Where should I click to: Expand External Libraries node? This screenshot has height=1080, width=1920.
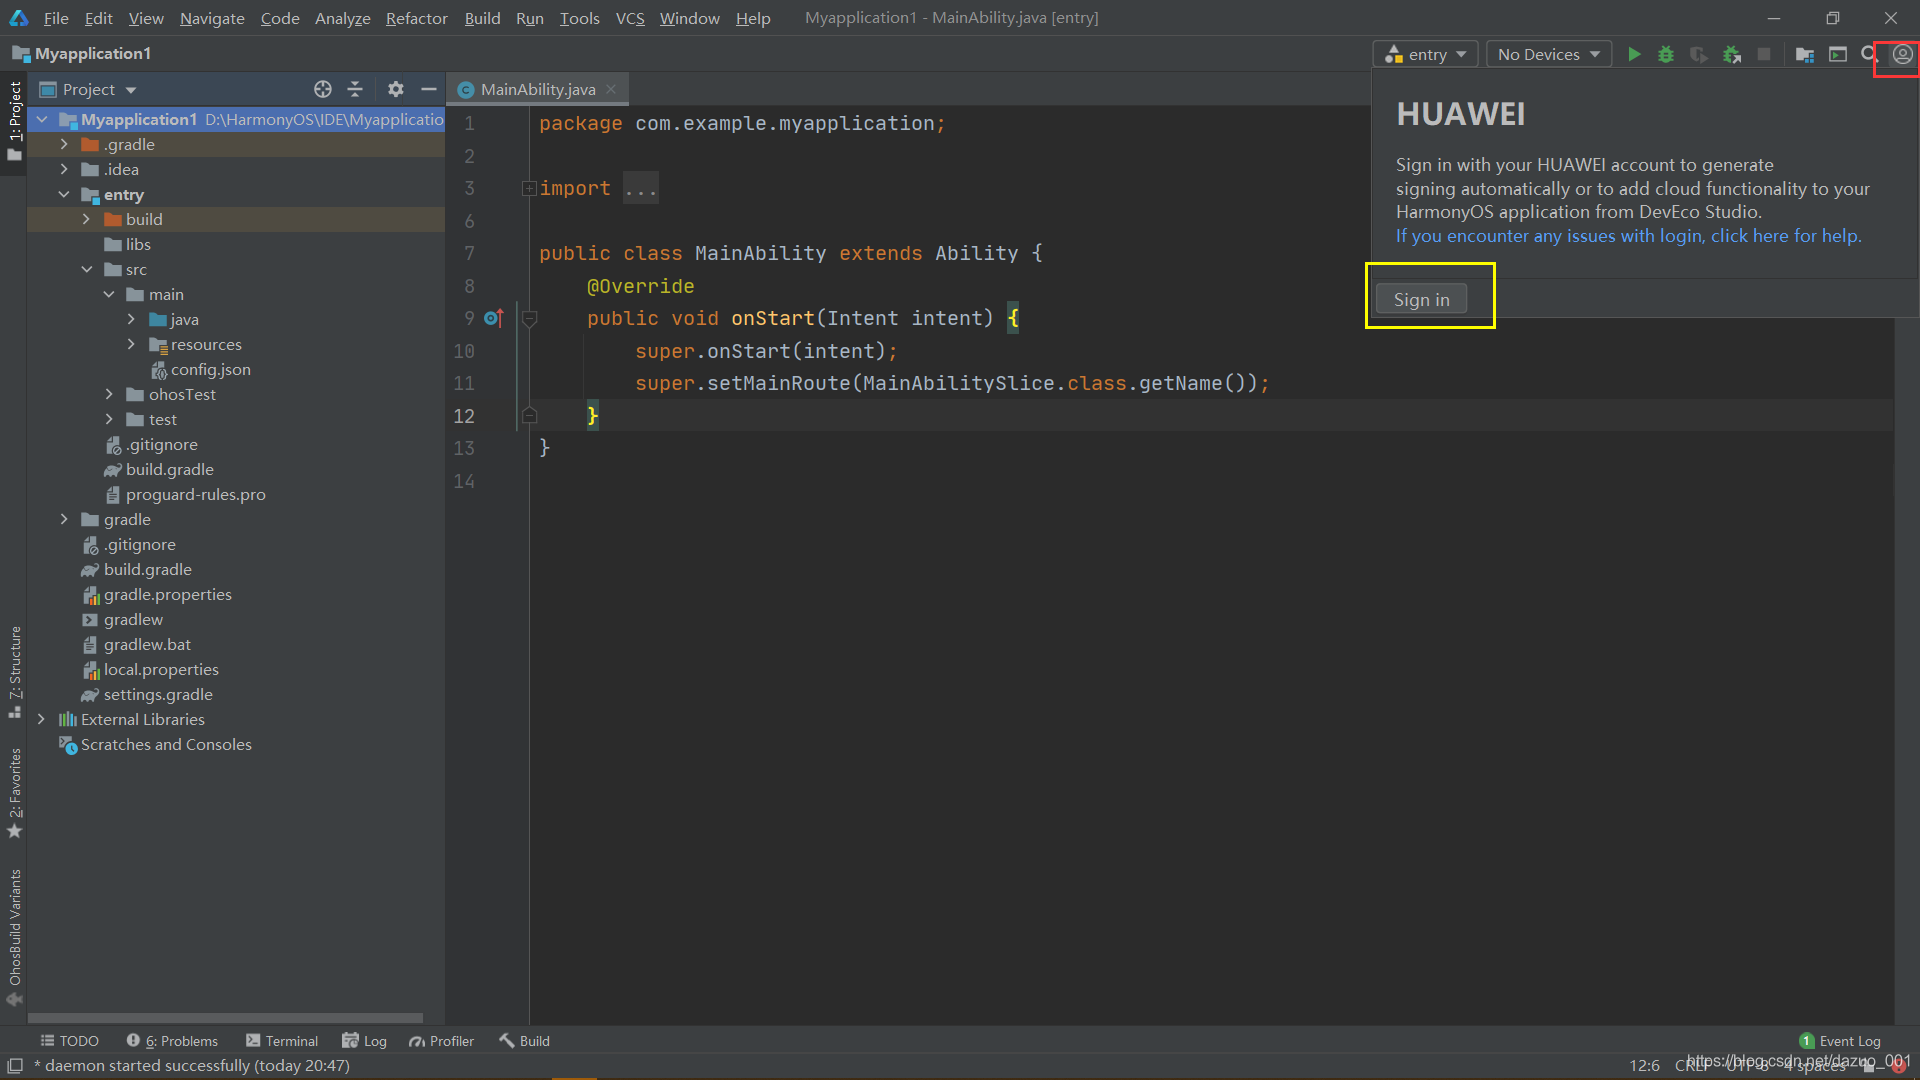pyautogui.click(x=41, y=719)
